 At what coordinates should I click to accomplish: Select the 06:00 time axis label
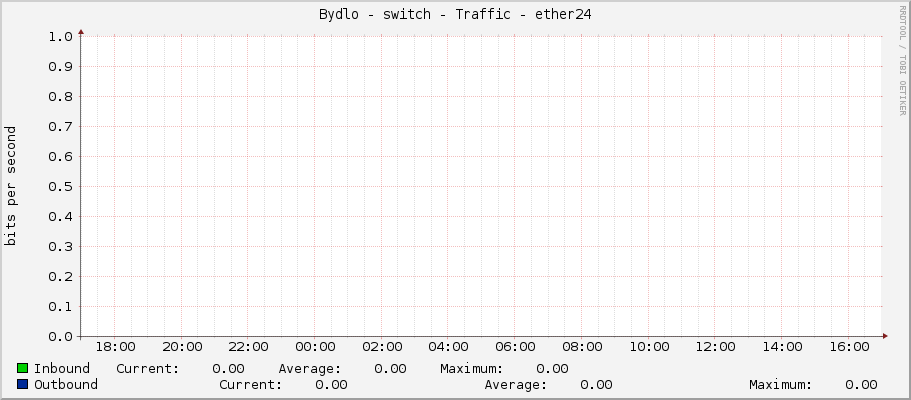514,347
